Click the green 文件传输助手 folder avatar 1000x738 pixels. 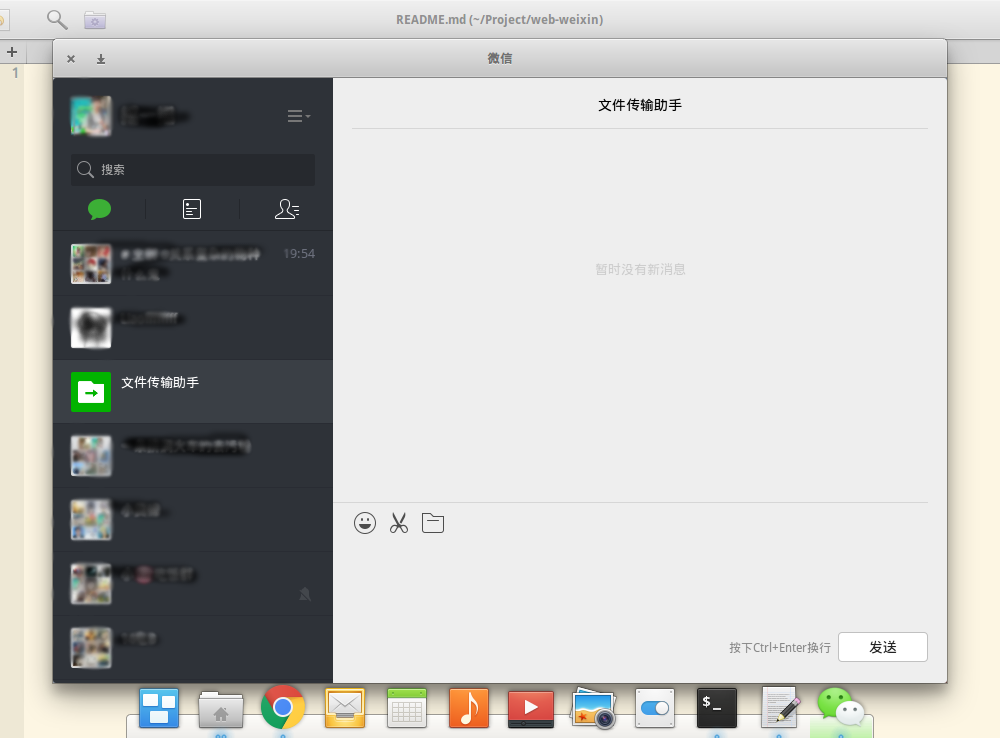click(91, 392)
